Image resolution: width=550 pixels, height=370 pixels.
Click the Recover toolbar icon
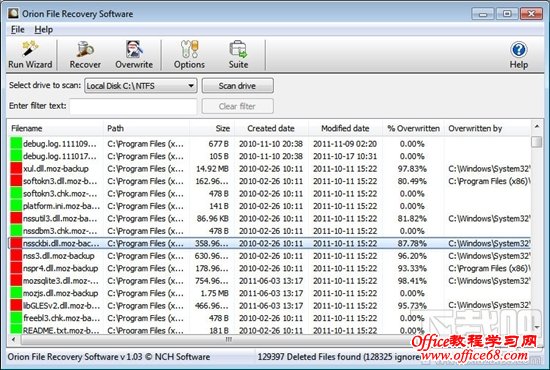point(85,55)
